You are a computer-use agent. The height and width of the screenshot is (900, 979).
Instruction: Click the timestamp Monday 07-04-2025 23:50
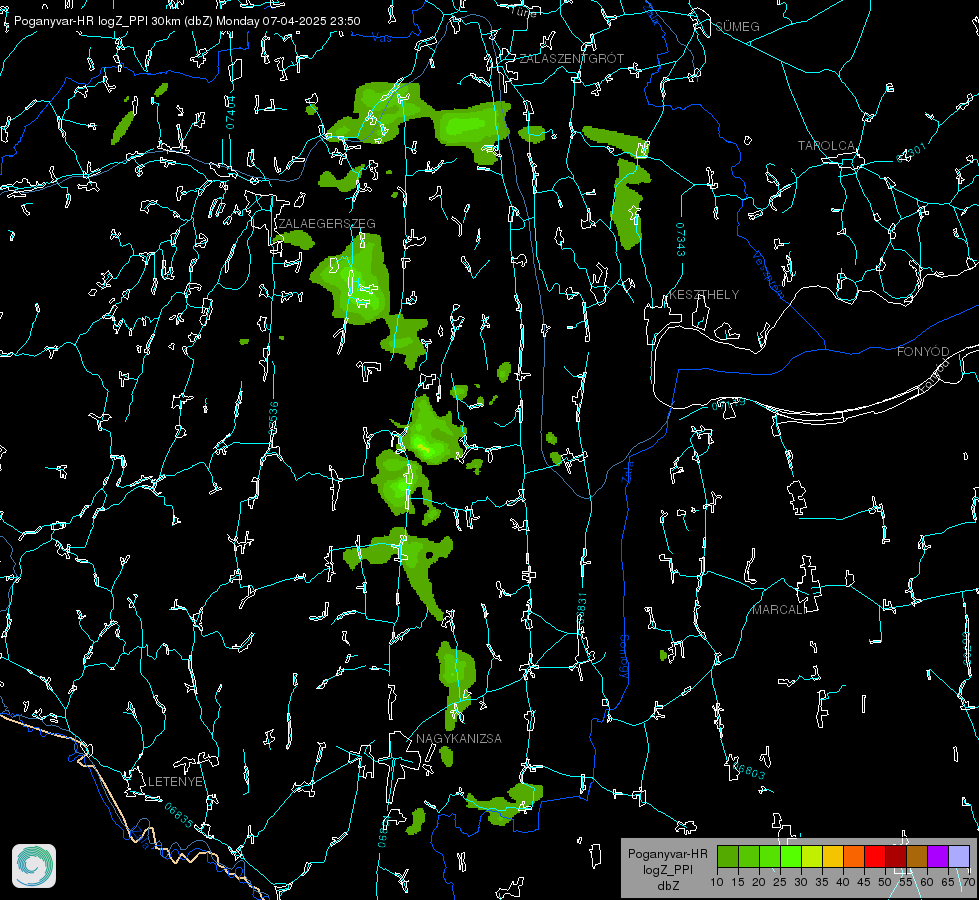click(x=288, y=21)
